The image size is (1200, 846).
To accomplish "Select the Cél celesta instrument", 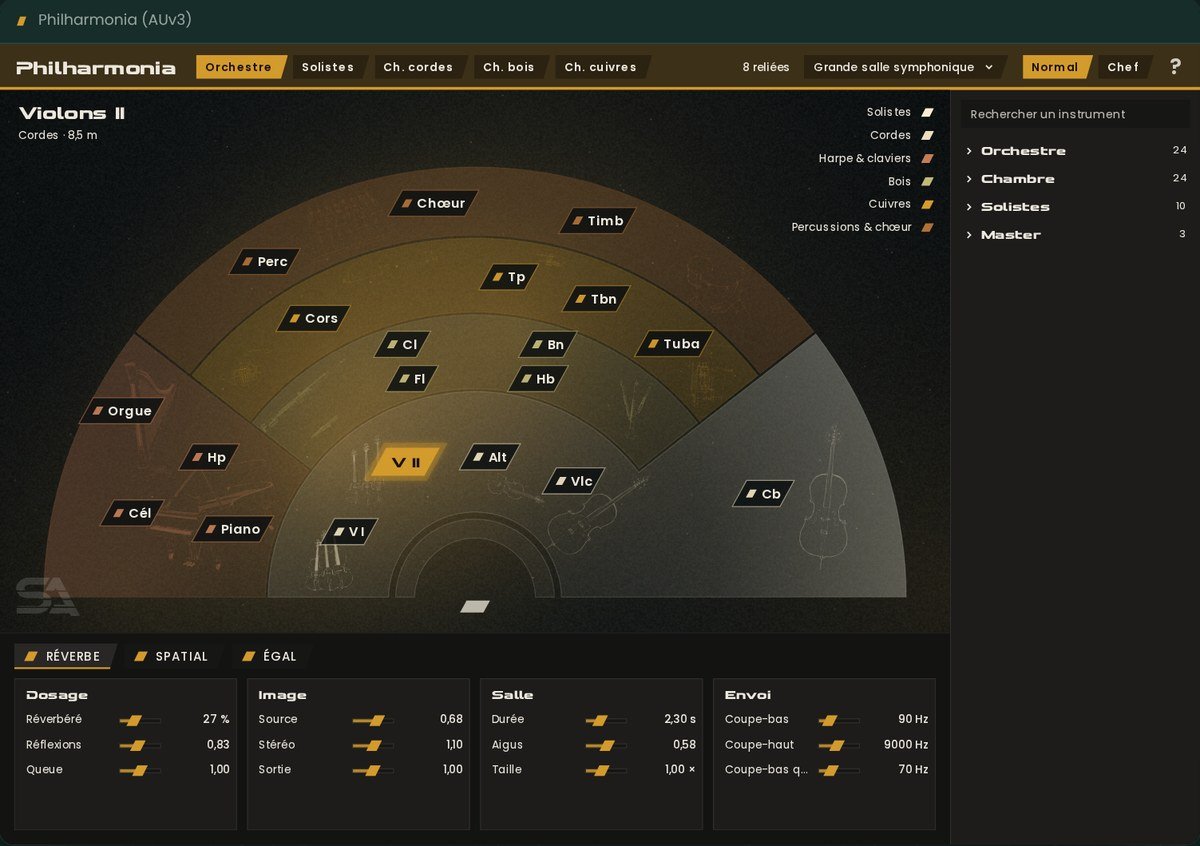I will coord(132,513).
